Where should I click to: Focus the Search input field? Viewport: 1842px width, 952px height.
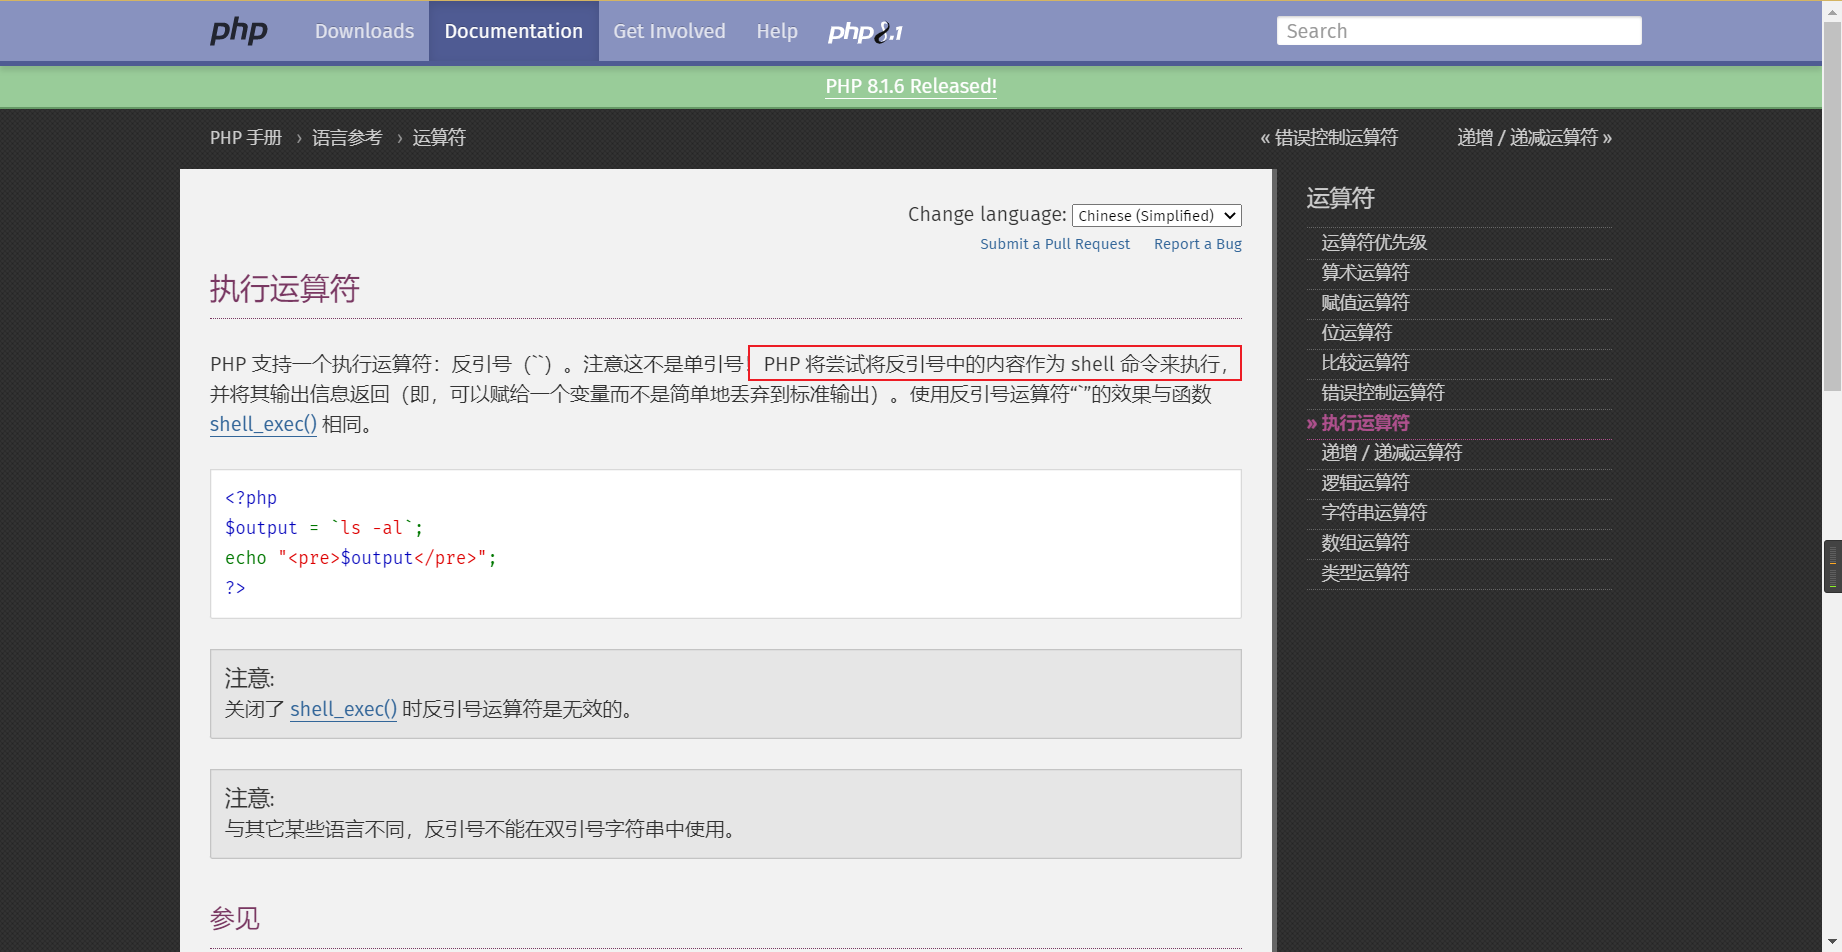1459,31
